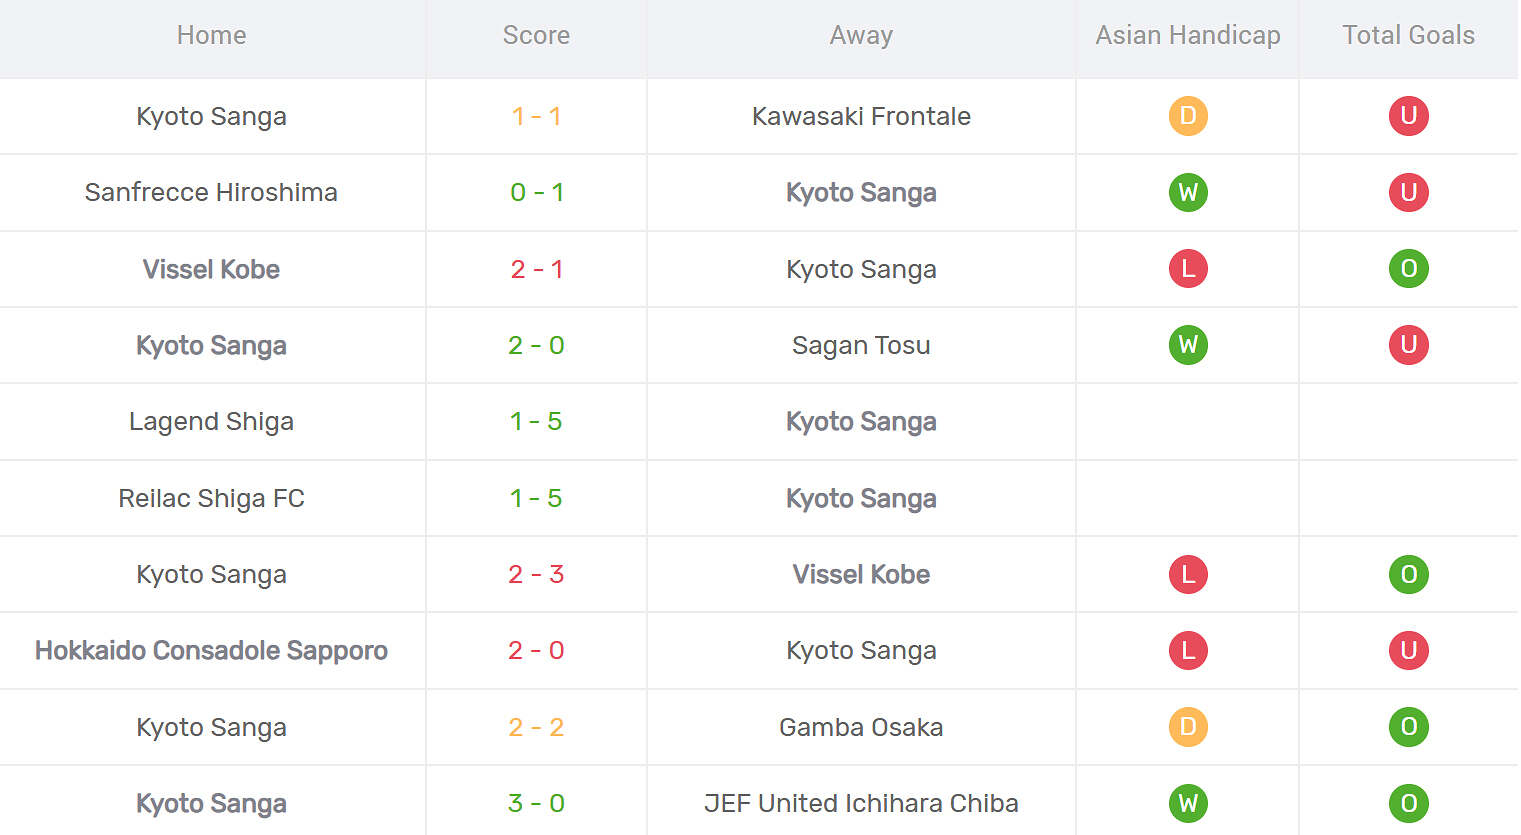Click the 1 - 5 score against Lagend Shiga

tap(536, 422)
